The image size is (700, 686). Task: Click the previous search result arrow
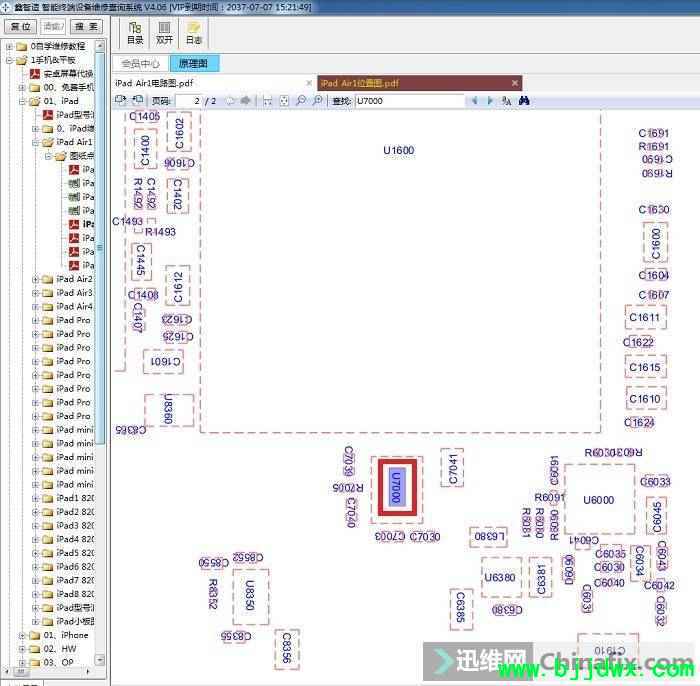[x=474, y=101]
